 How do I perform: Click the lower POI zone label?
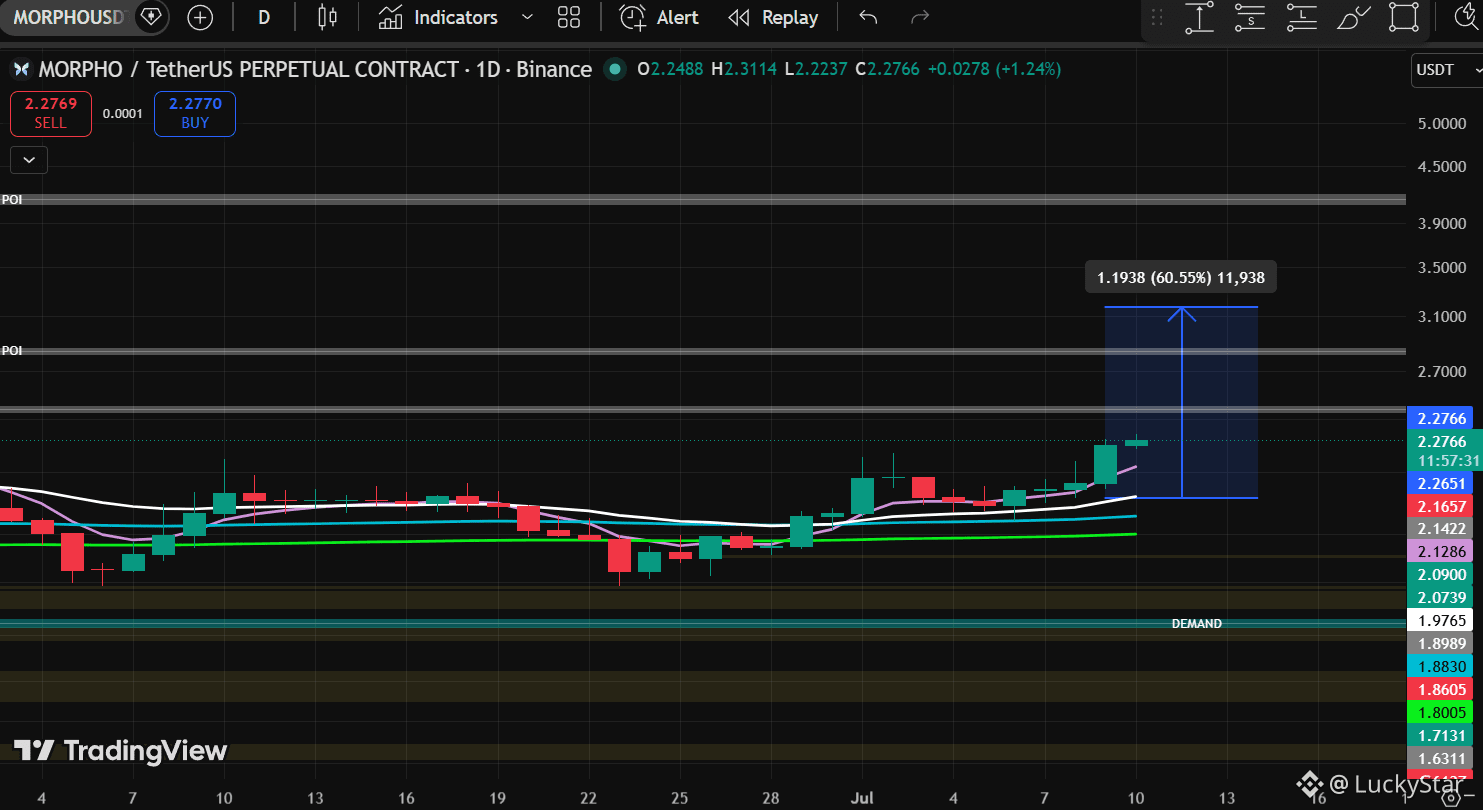[x=12, y=351]
